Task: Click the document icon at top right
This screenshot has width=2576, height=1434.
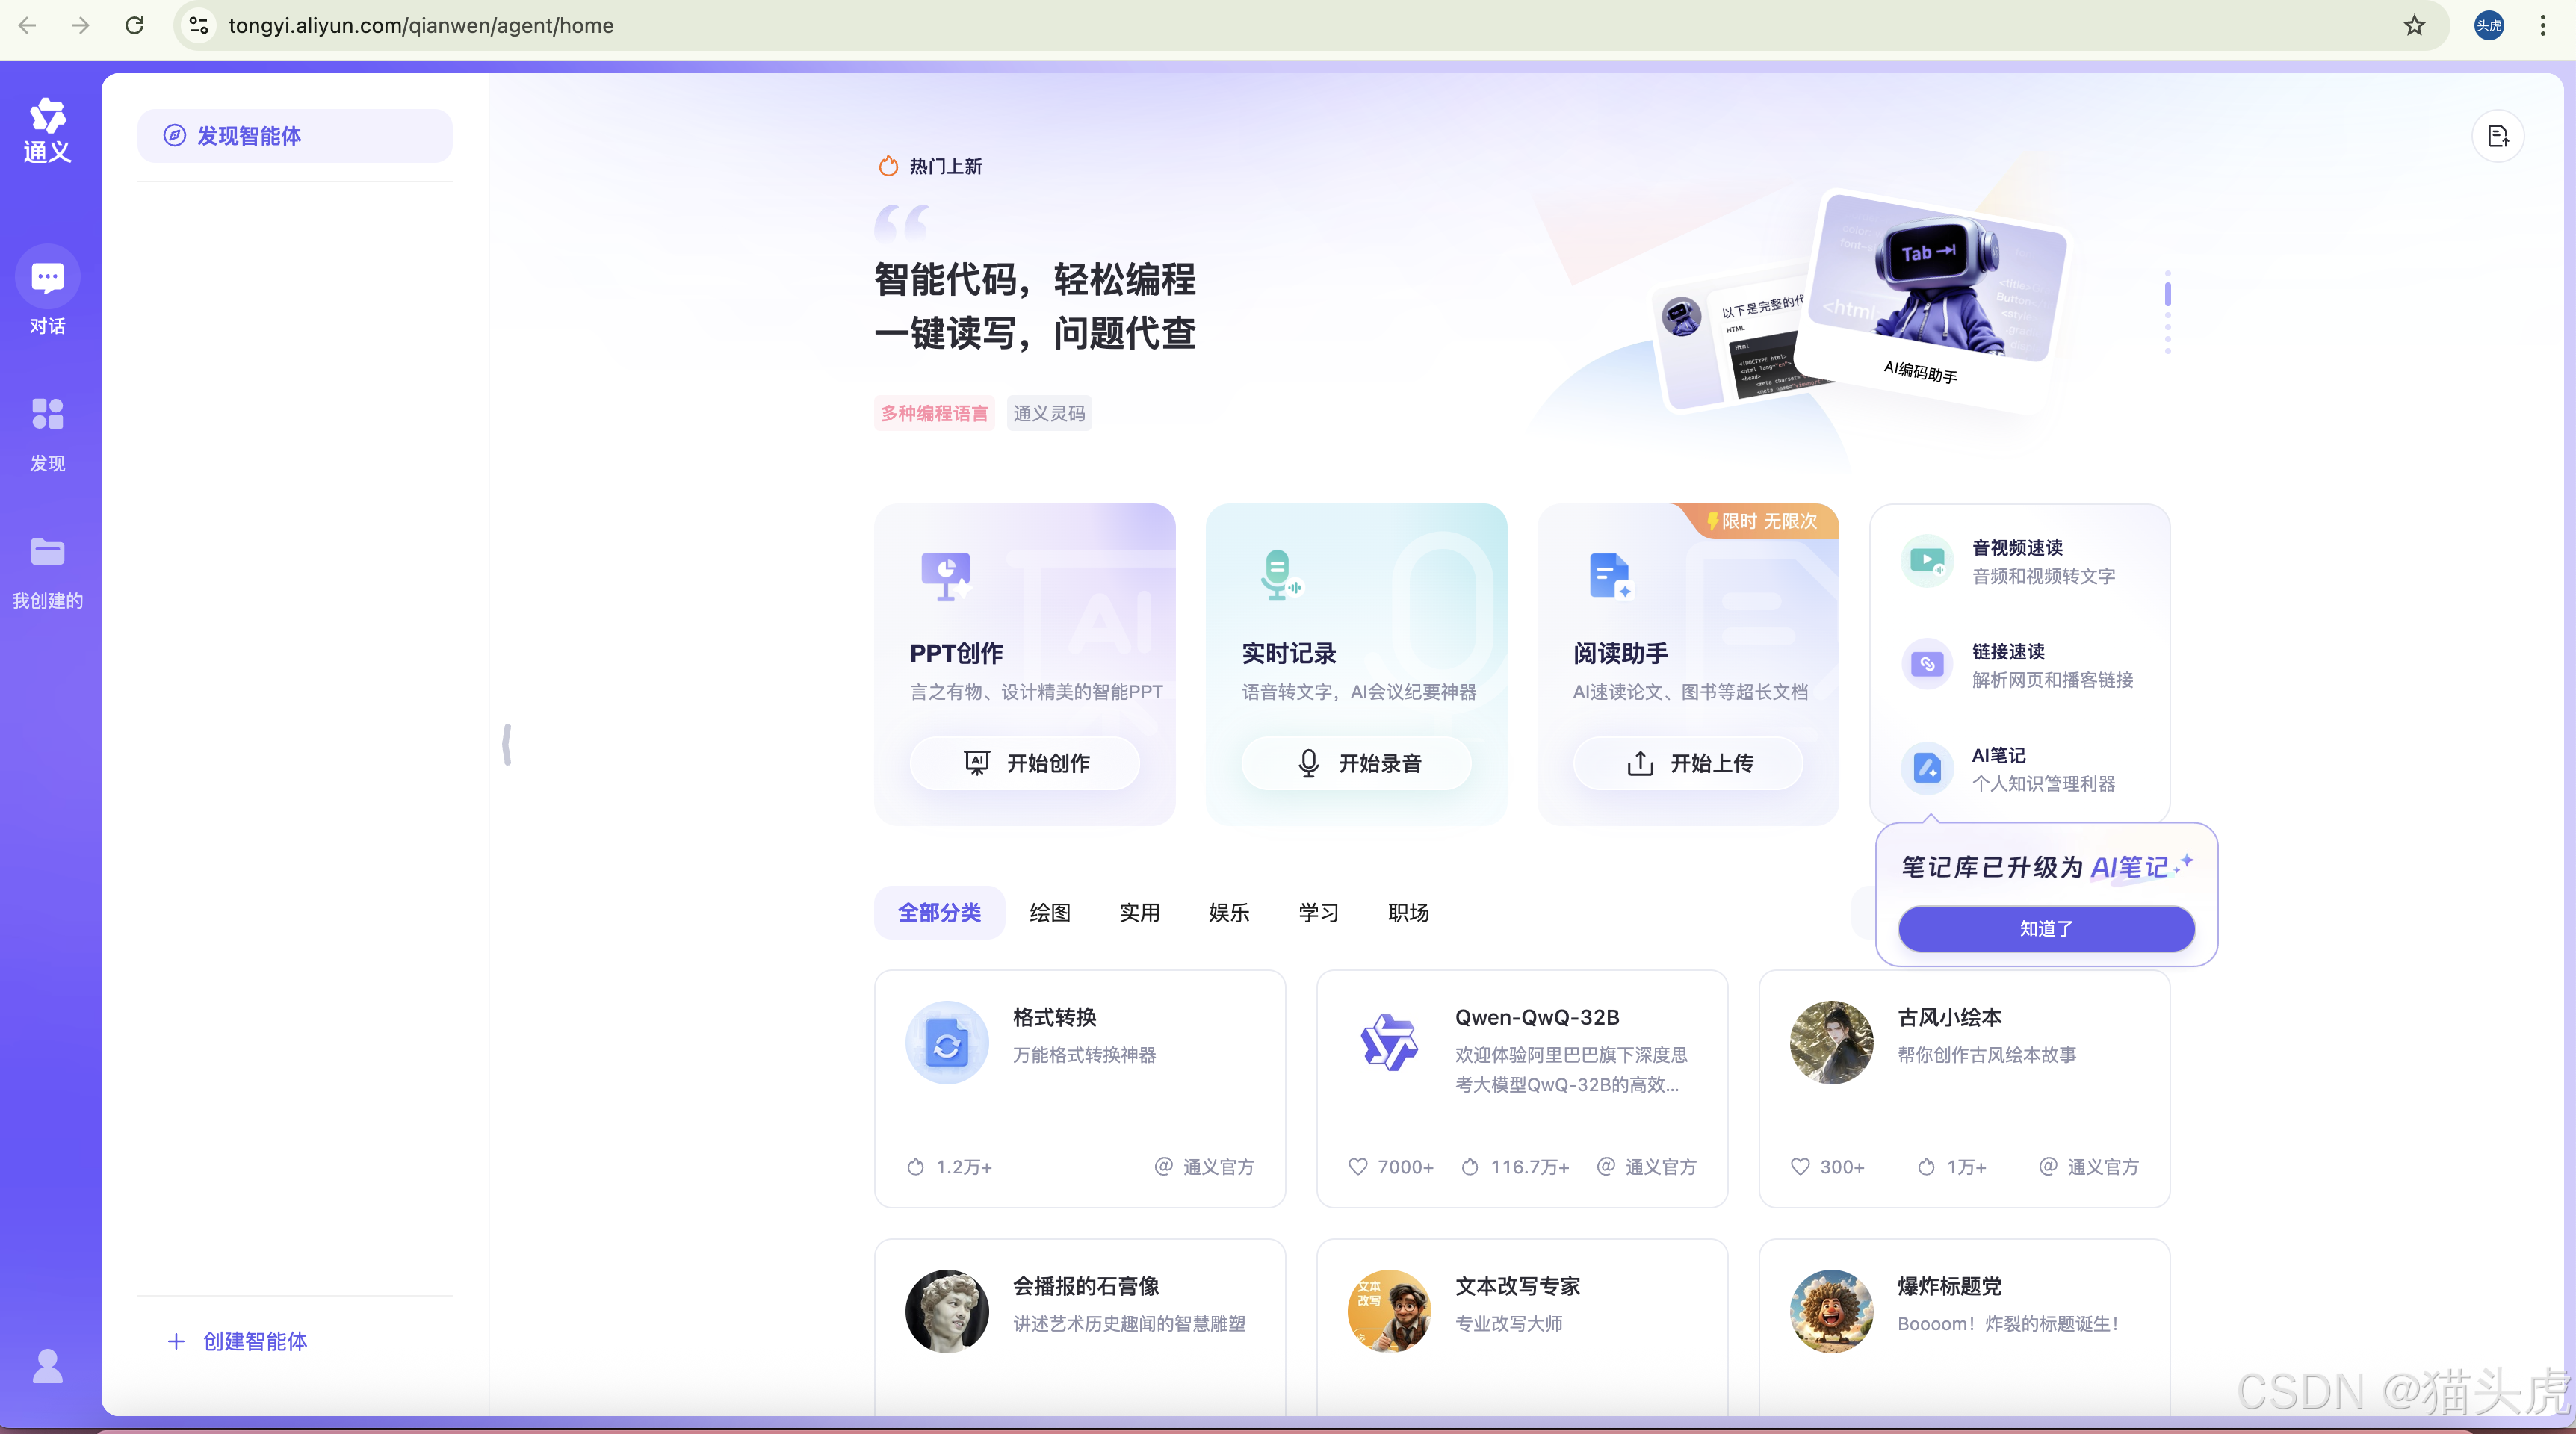Action: point(2497,136)
